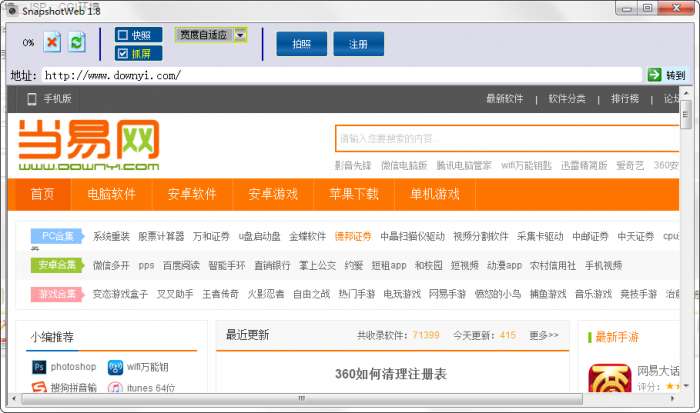Click the 变态游戏盒子 link
This screenshot has height=413, width=700.
pos(120,294)
